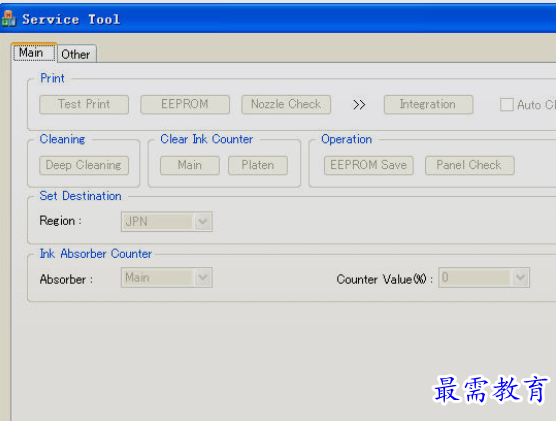Click the Ink Absorber Counter label
Screen dimensions: 556x421
coord(96,254)
